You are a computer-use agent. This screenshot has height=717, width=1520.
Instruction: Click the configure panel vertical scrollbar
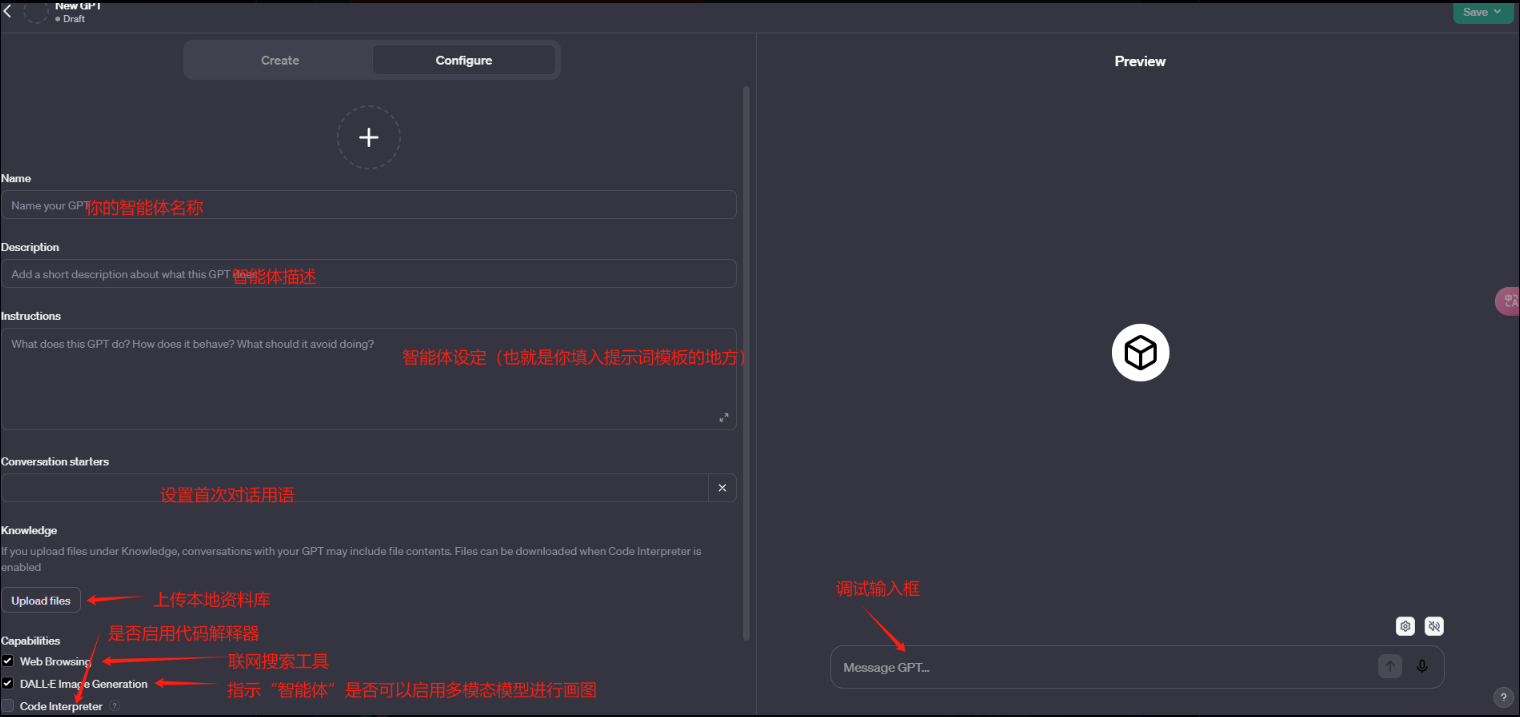pyautogui.click(x=746, y=362)
